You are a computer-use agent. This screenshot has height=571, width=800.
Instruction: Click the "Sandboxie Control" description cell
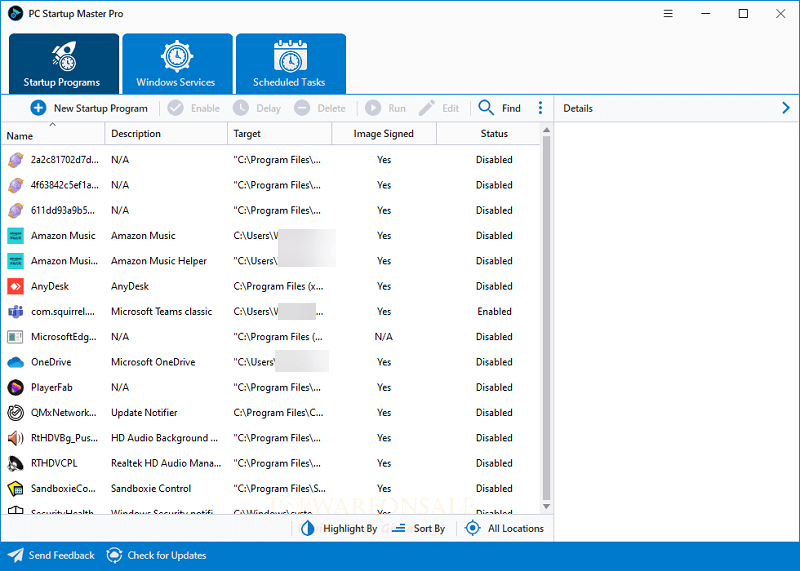click(151, 489)
